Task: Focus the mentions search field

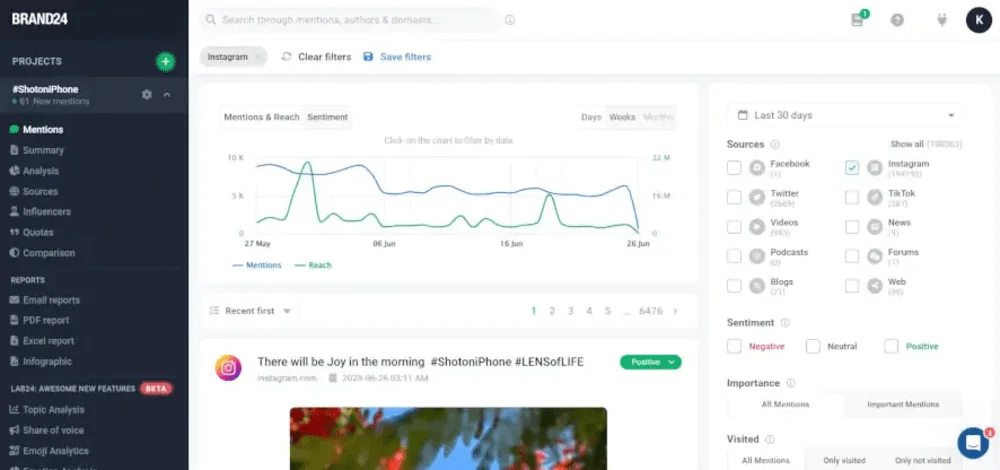Action: (x=351, y=20)
